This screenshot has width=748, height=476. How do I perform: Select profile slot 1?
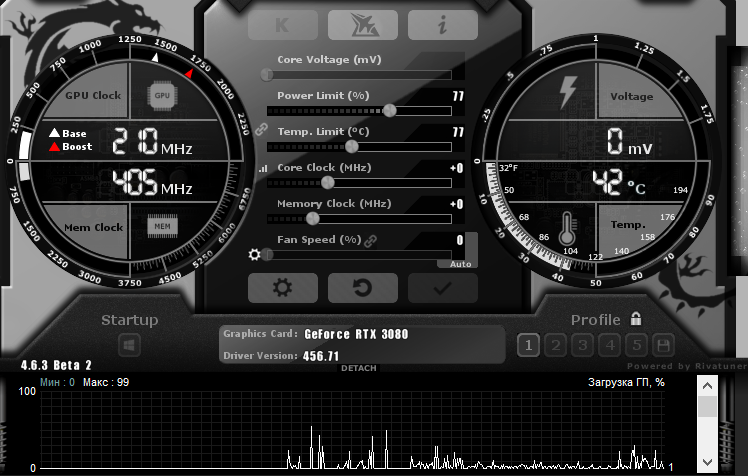[529, 345]
